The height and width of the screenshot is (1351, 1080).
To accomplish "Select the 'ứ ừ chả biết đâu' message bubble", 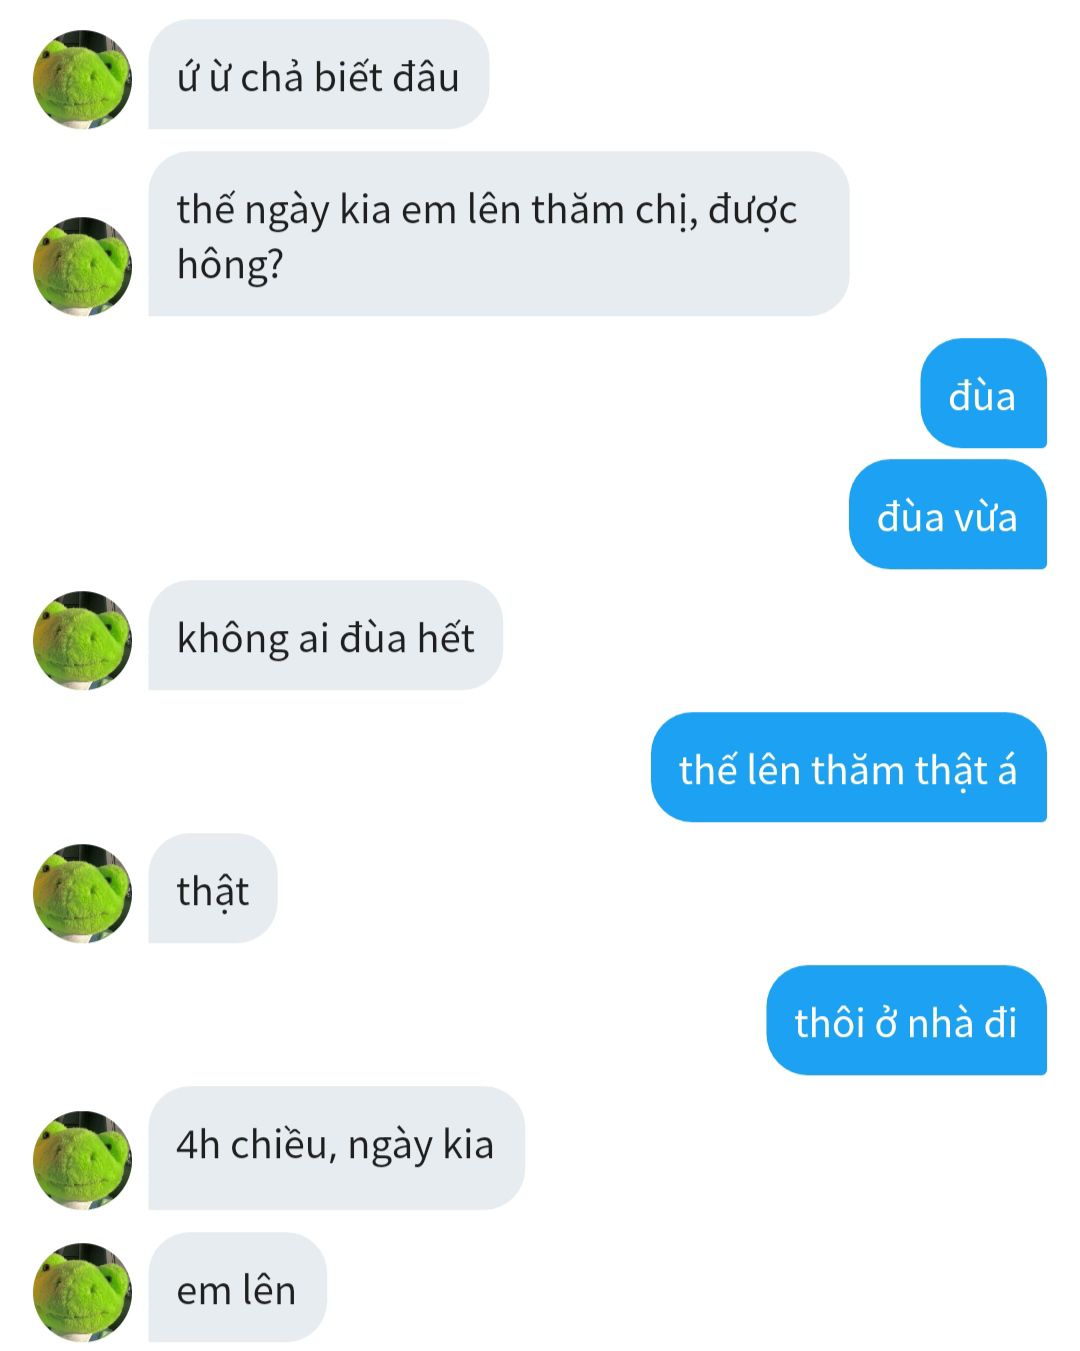I will pos(318,75).
